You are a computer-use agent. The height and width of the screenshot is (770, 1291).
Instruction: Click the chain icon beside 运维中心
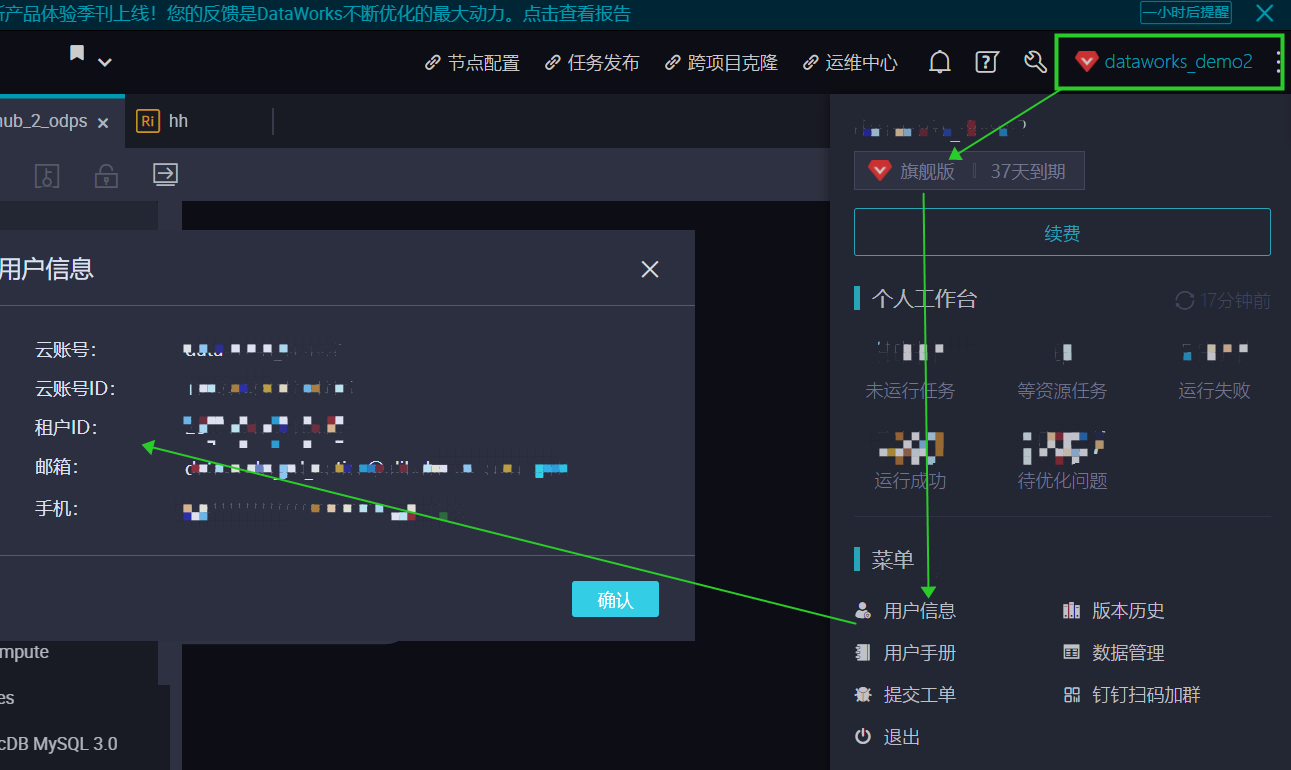[811, 63]
